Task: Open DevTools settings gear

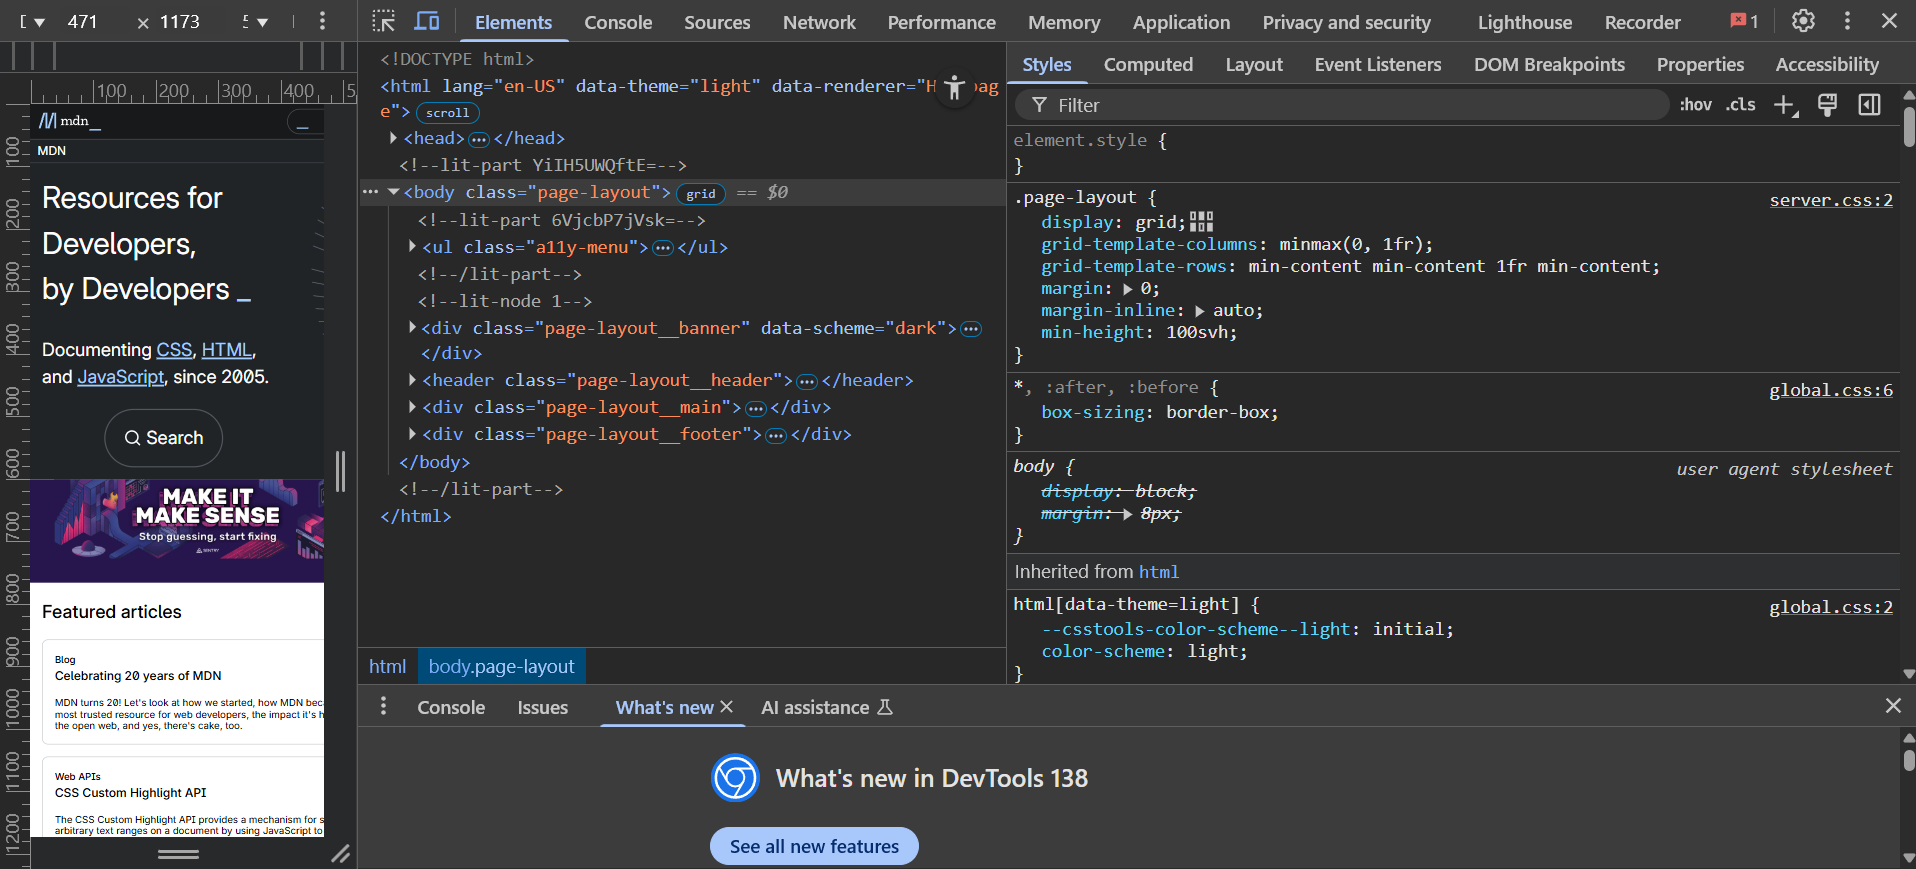Action: pyautogui.click(x=1803, y=21)
